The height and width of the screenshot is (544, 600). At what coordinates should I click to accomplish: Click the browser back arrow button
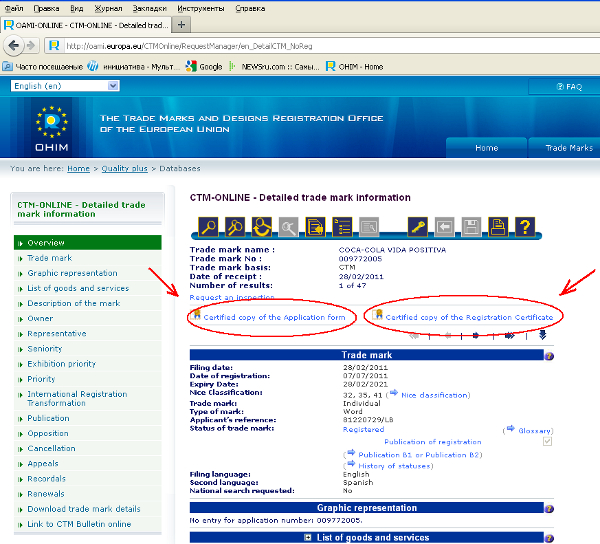15,45
